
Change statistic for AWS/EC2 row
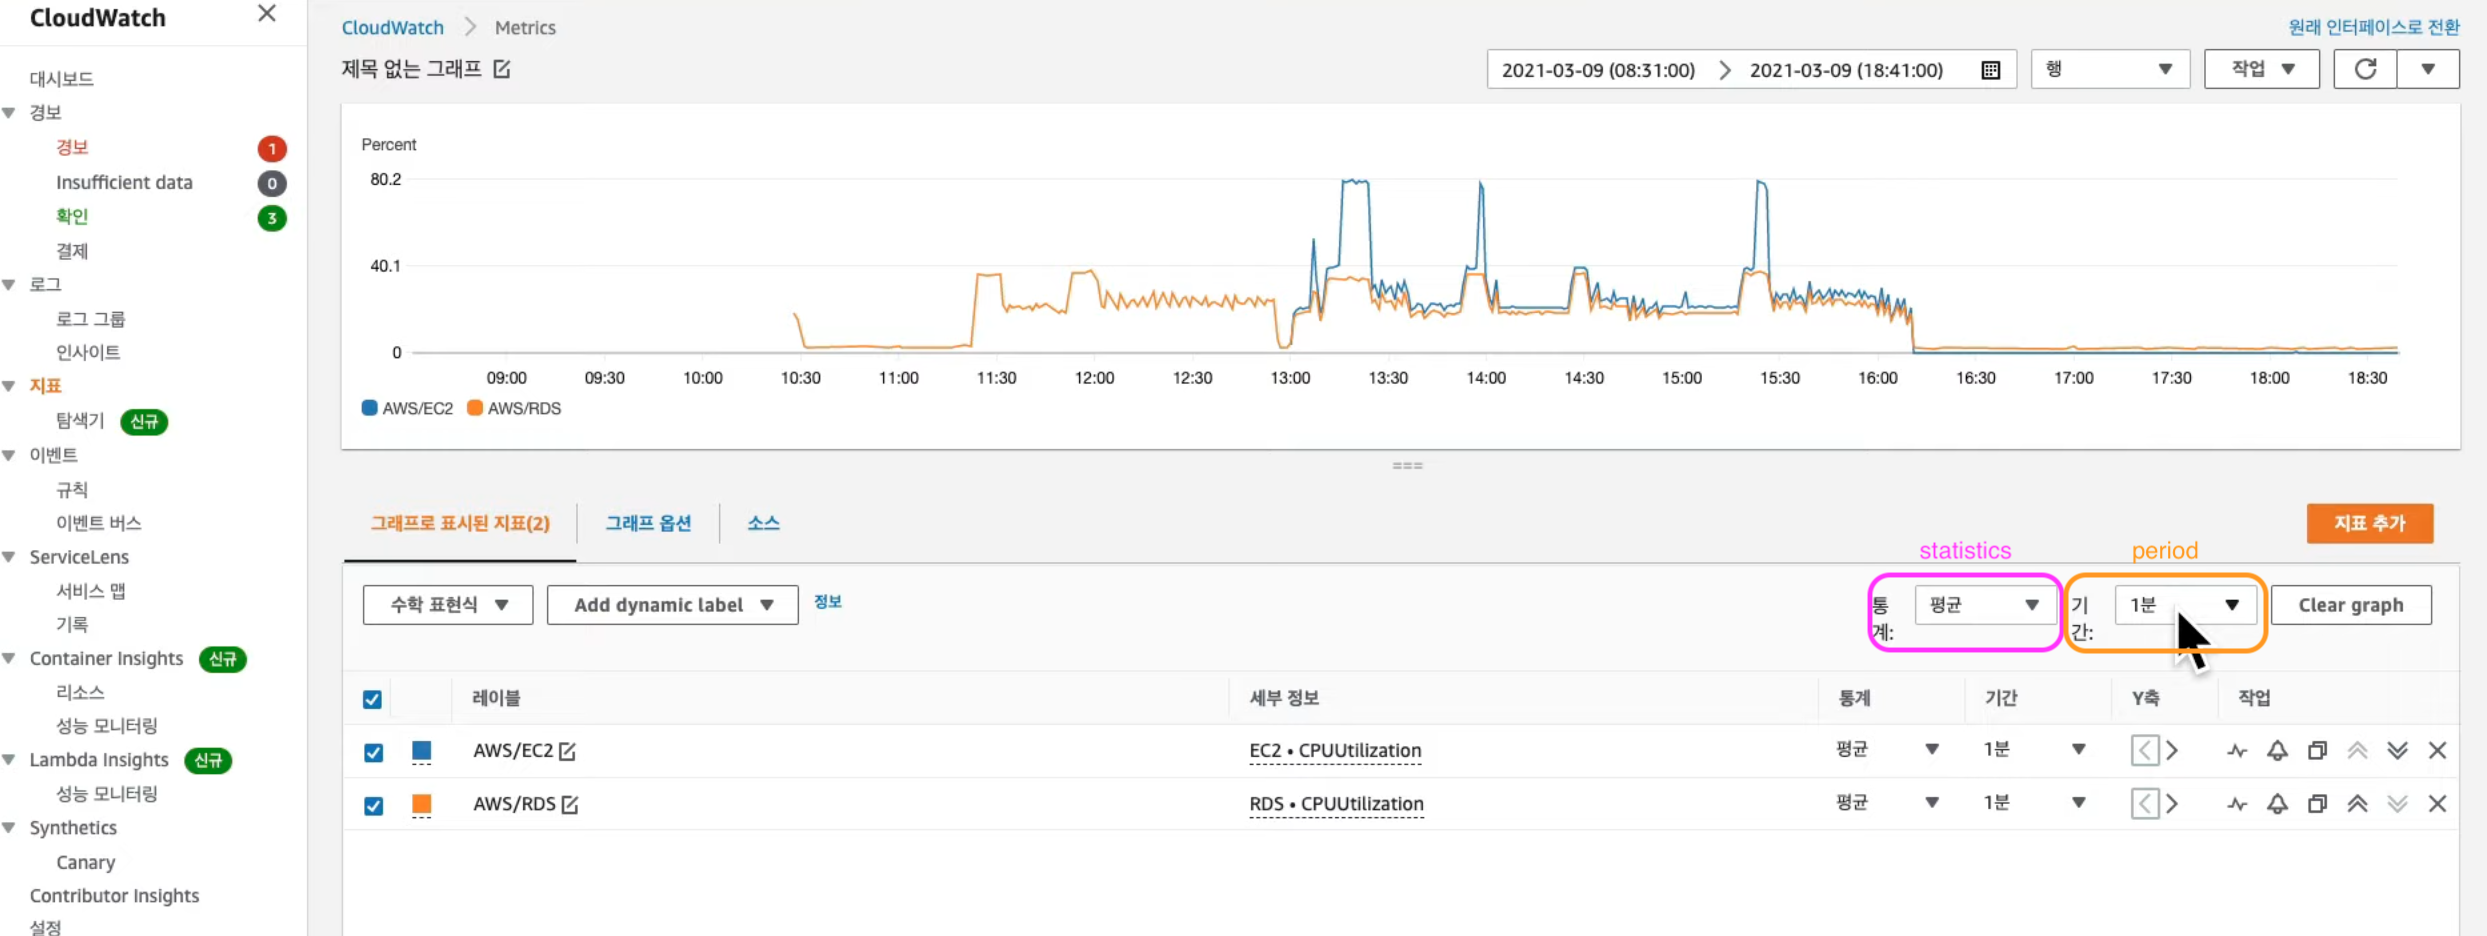(x=1886, y=749)
